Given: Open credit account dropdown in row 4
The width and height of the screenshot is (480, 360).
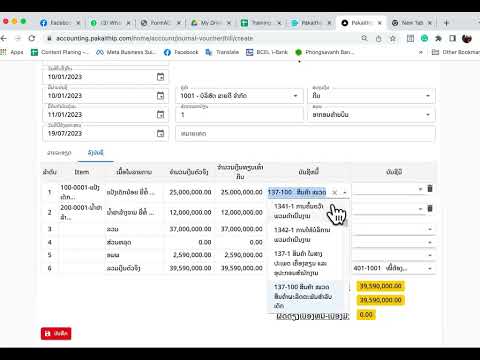Looking at the screenshot, I should 430,242.
